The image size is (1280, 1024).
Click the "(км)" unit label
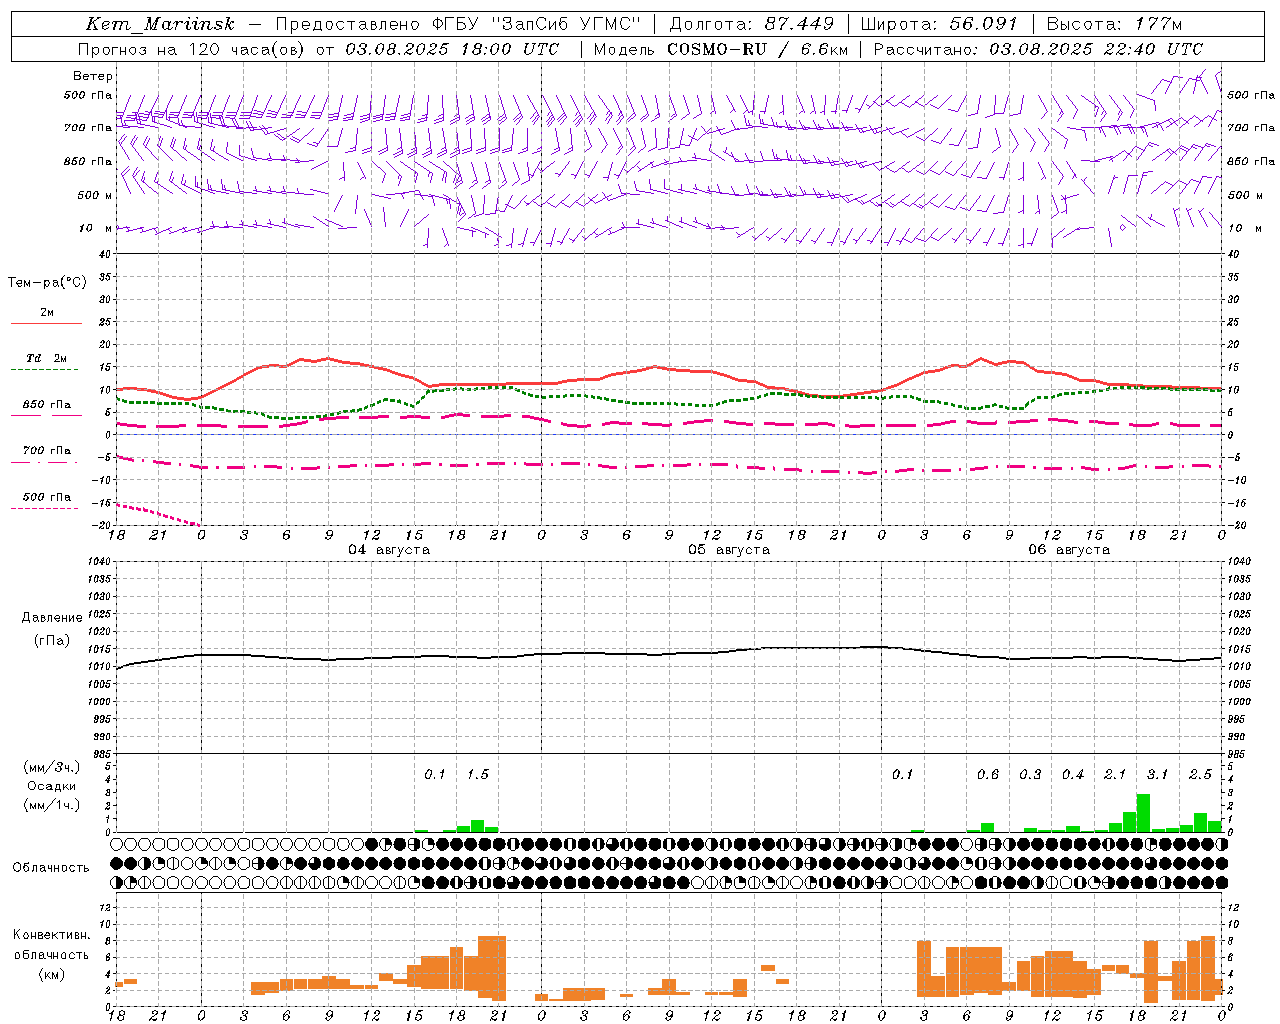click(51, 974)
